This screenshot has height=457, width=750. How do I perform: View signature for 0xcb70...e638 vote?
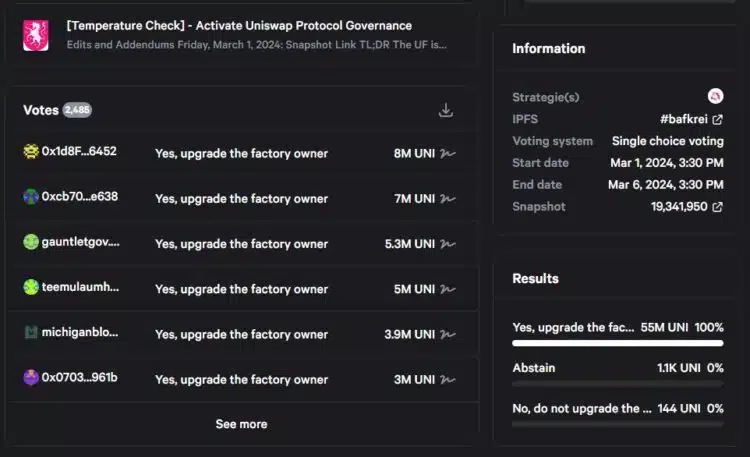point(448,199)
